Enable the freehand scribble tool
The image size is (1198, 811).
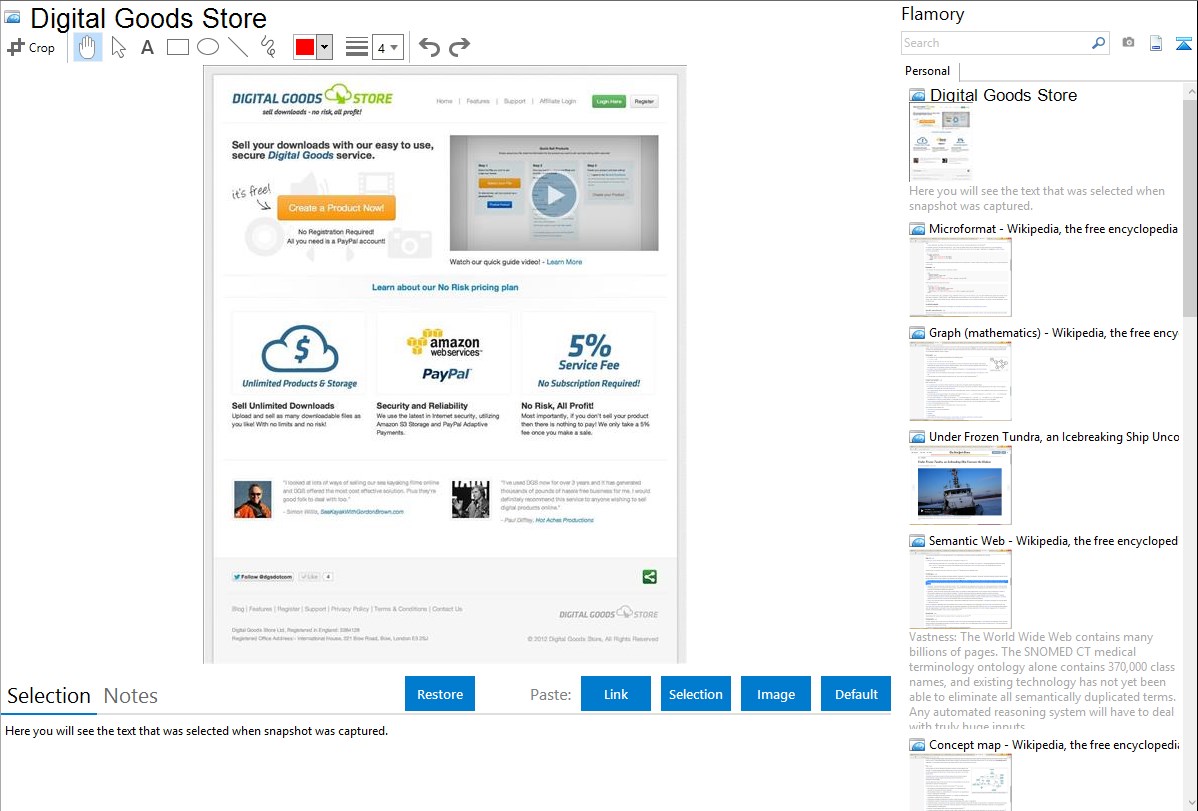pos(267,47)
